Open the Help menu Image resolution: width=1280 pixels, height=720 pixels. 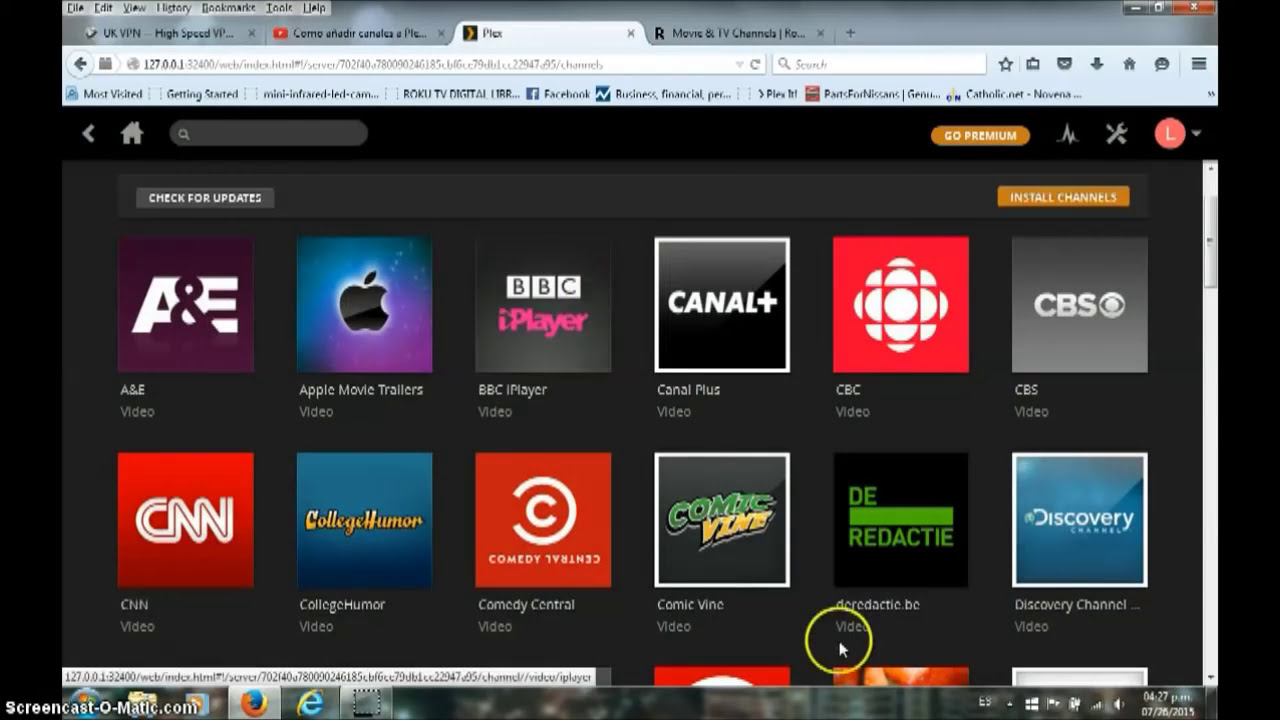click(x=314, y=8)
